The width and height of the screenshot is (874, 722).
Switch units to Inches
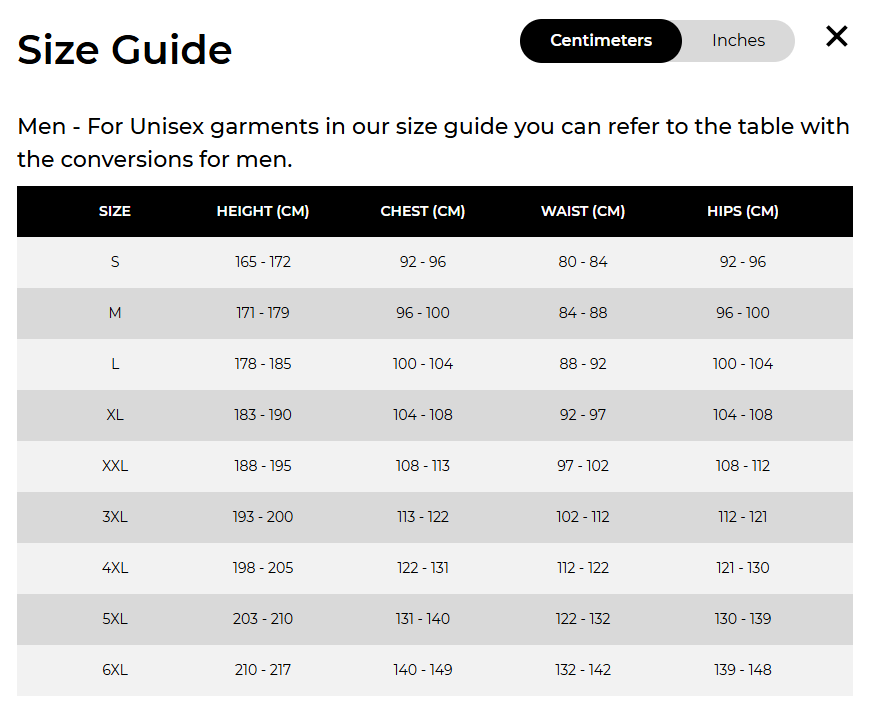tap(738, 41)
